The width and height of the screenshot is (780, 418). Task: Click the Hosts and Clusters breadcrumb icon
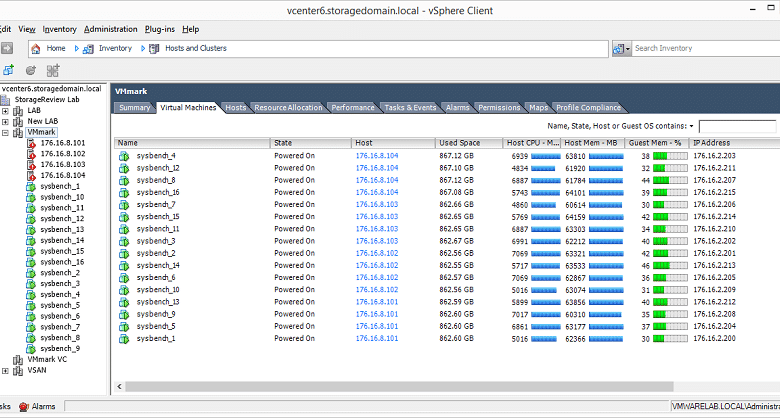click(154, 49)
